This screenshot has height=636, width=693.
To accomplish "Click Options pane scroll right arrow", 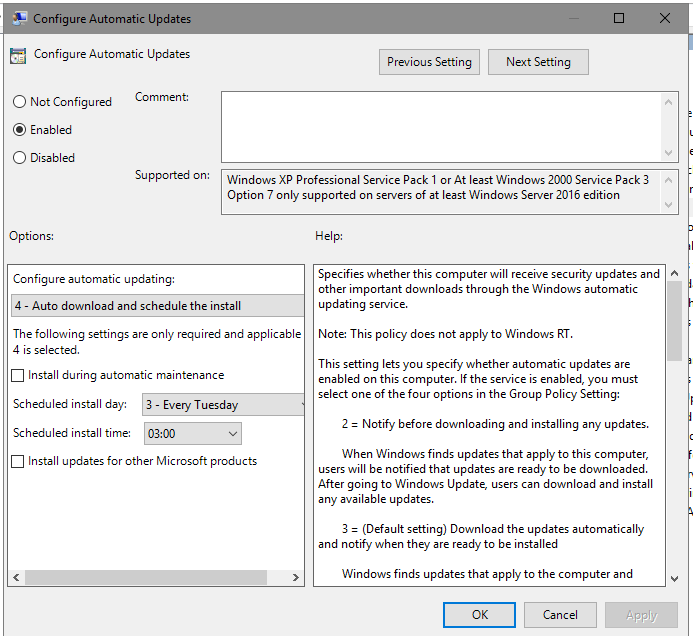I will click(296, 578).
